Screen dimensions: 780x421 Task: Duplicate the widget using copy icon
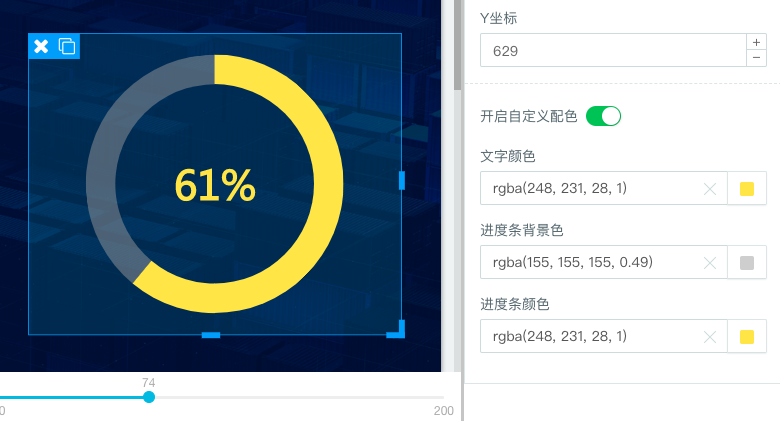[67, 46]
